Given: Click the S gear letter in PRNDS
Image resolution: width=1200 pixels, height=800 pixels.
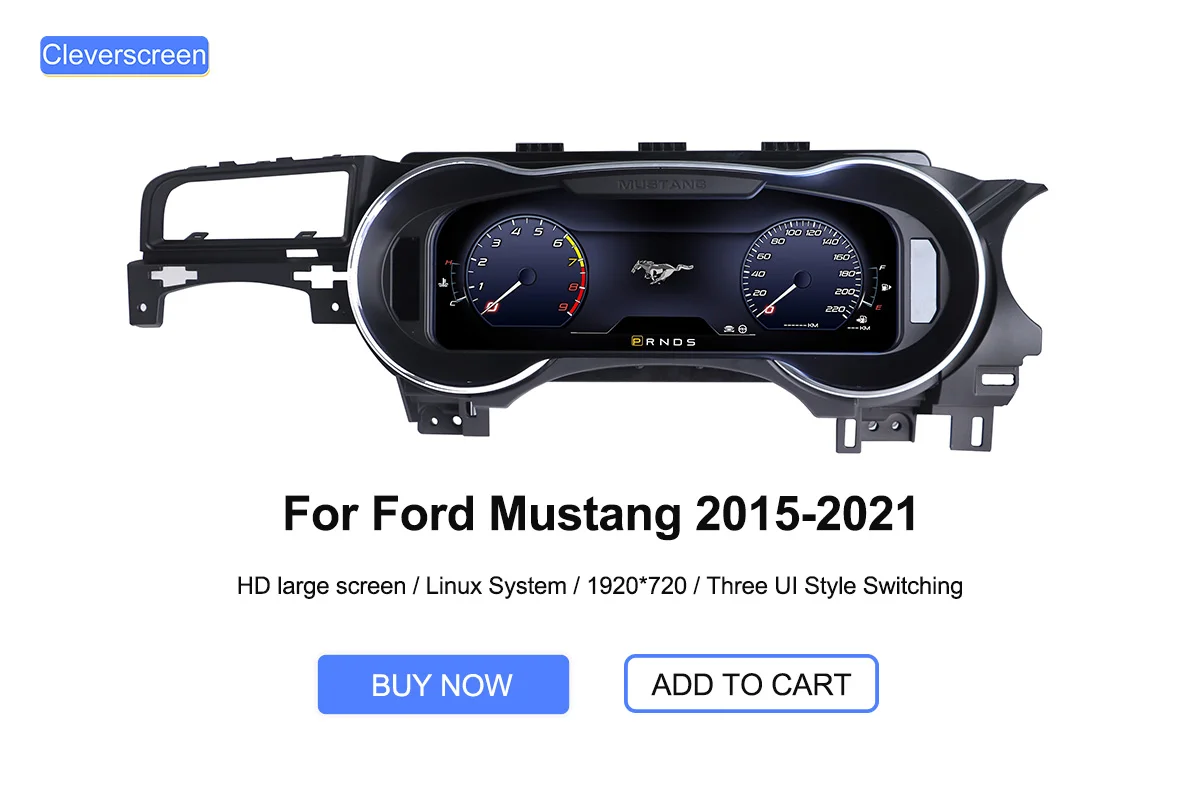Looking at the screenshot, I should click(690, 341).
